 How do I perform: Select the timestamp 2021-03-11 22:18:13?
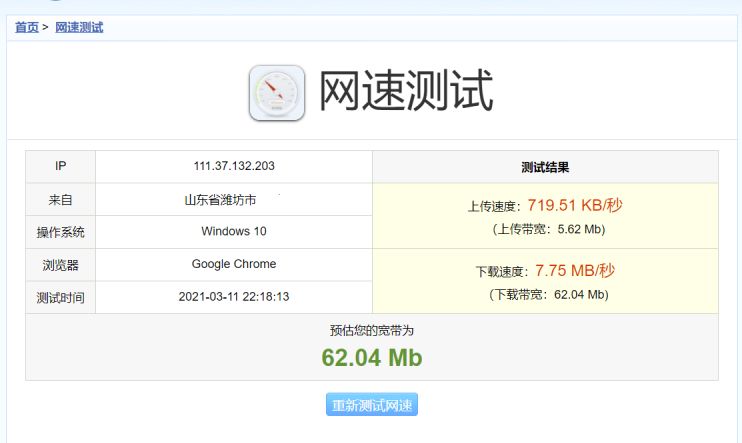(x=234, y=297)
